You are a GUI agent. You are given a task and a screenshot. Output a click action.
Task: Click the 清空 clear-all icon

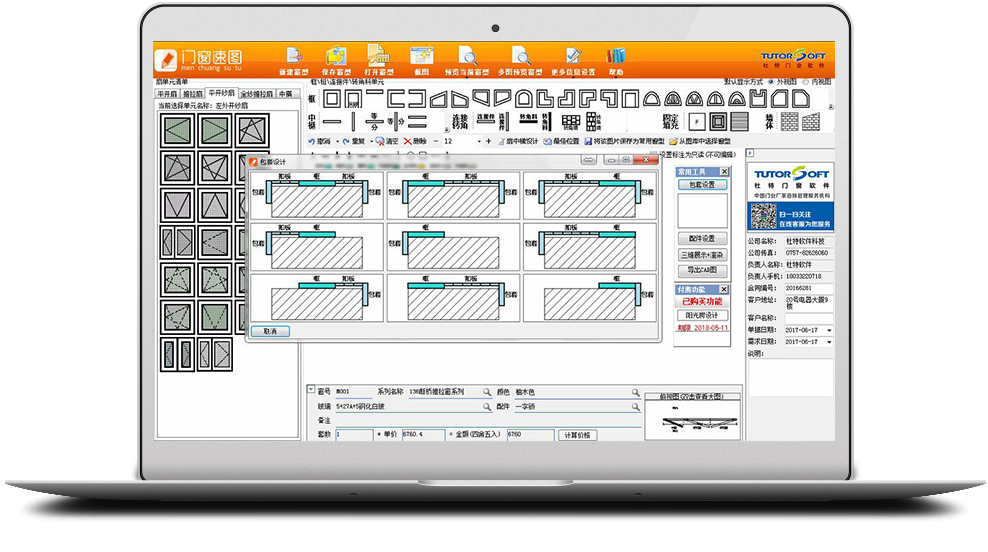tap(380, 141)
